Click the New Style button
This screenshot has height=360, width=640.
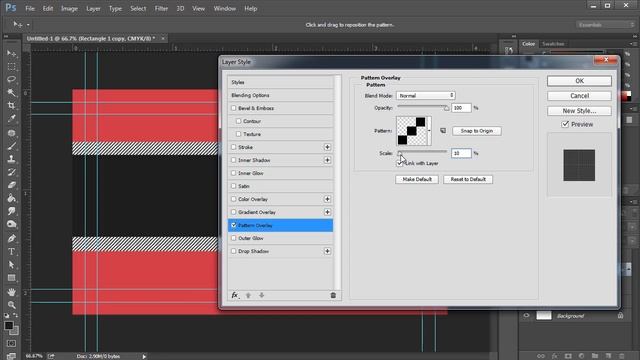click(579, 111)
